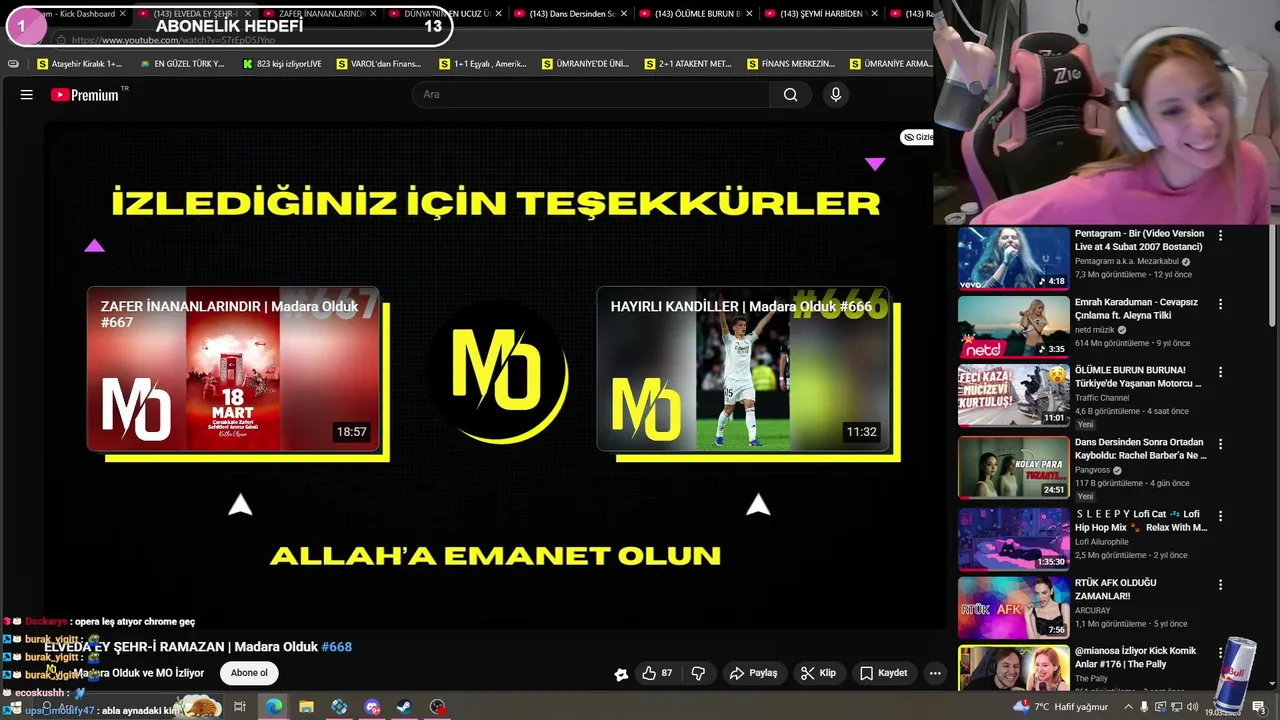Viewport: 1280px width, 720px height.
Task: Switch to DÜNYA'NIN EN UCUZ tab
Action: pyautogui.click(x=445, y=14)
